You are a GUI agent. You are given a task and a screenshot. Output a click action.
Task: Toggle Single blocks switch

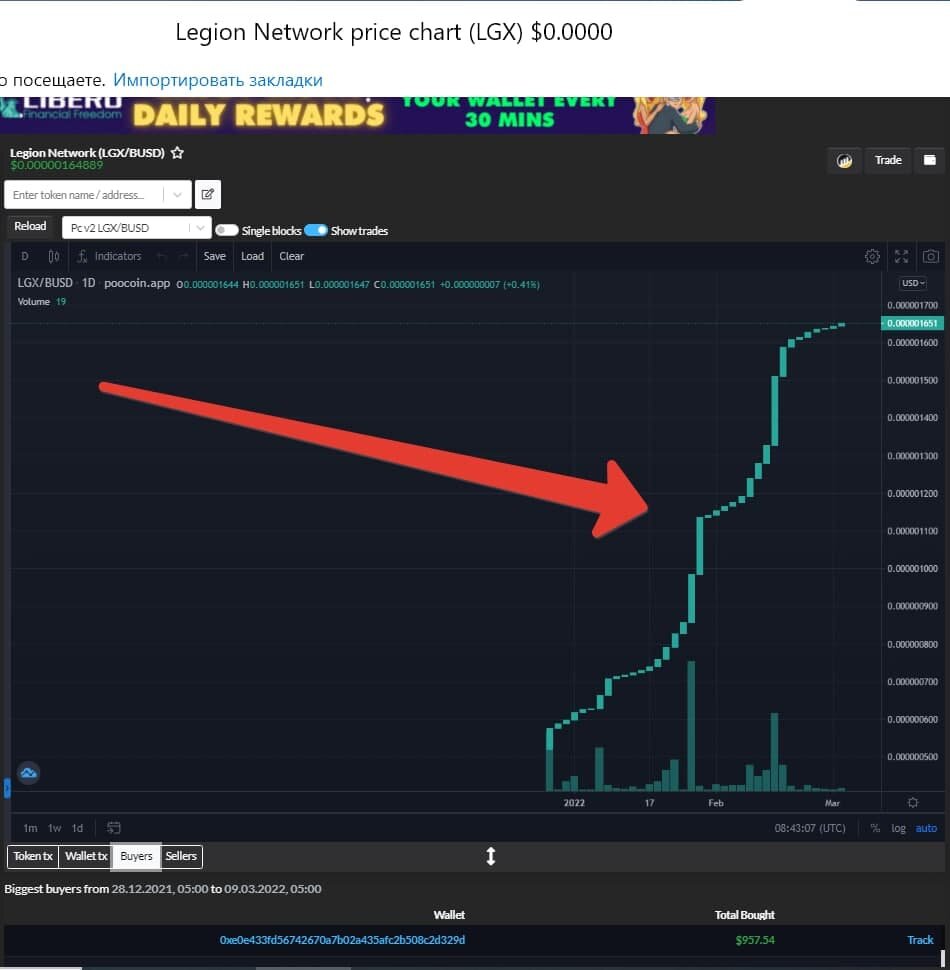click(x=227, y=230)
